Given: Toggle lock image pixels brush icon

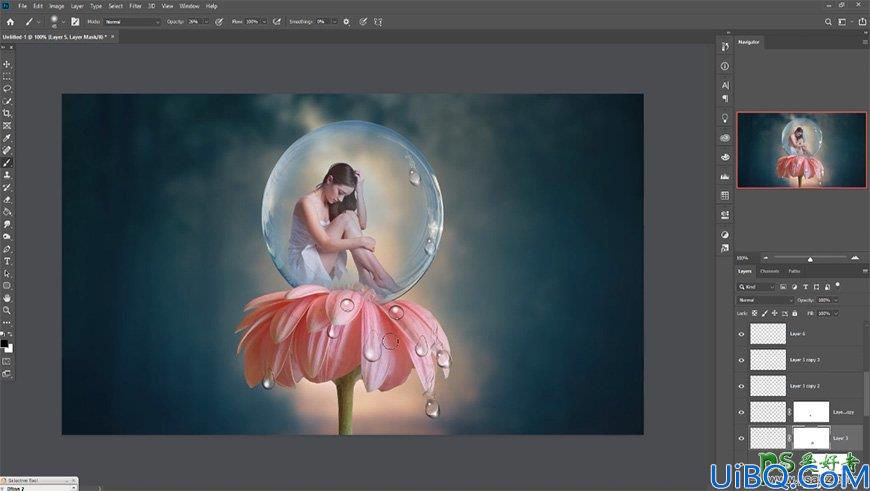Looking at the screenshot, I should pyautogui.click(x=765, y=313).
